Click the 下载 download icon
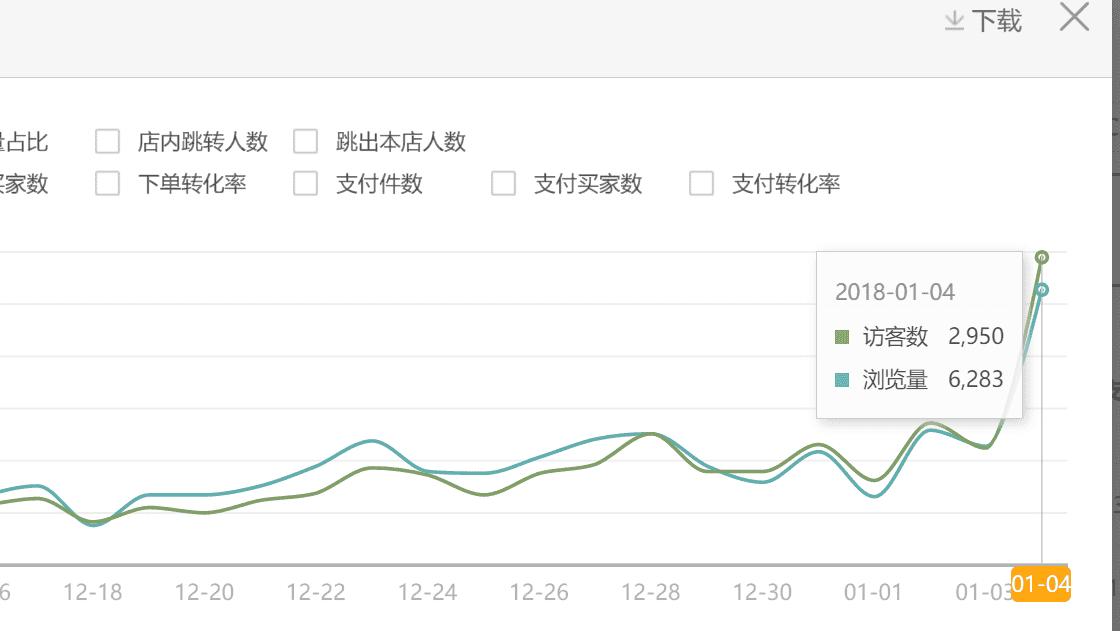 pos(954,20)
